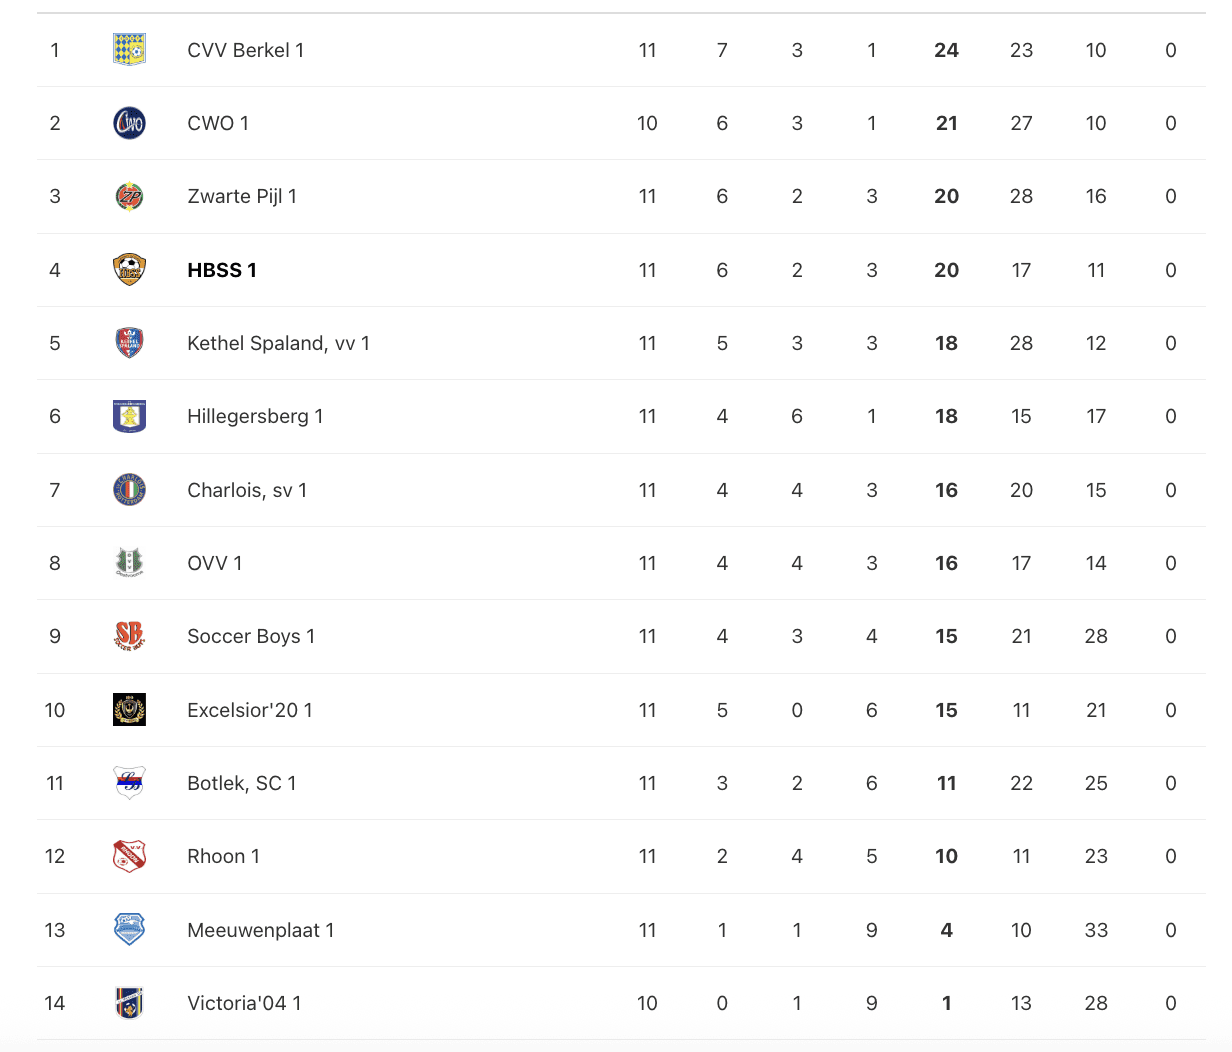The height and width of the screenshot is (1052, 1232).
Task: Select the Excelsior'20 1 team name
Action: [250, 710]
